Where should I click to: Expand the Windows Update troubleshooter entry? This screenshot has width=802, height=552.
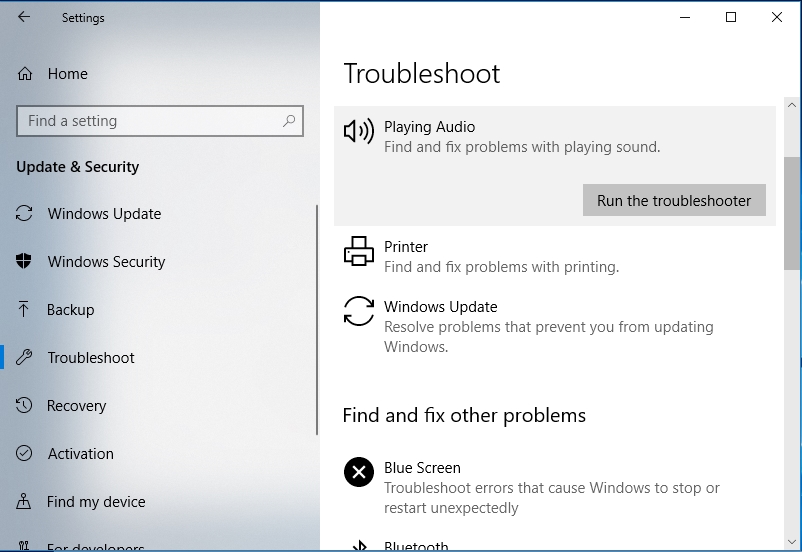coord(548,326)
